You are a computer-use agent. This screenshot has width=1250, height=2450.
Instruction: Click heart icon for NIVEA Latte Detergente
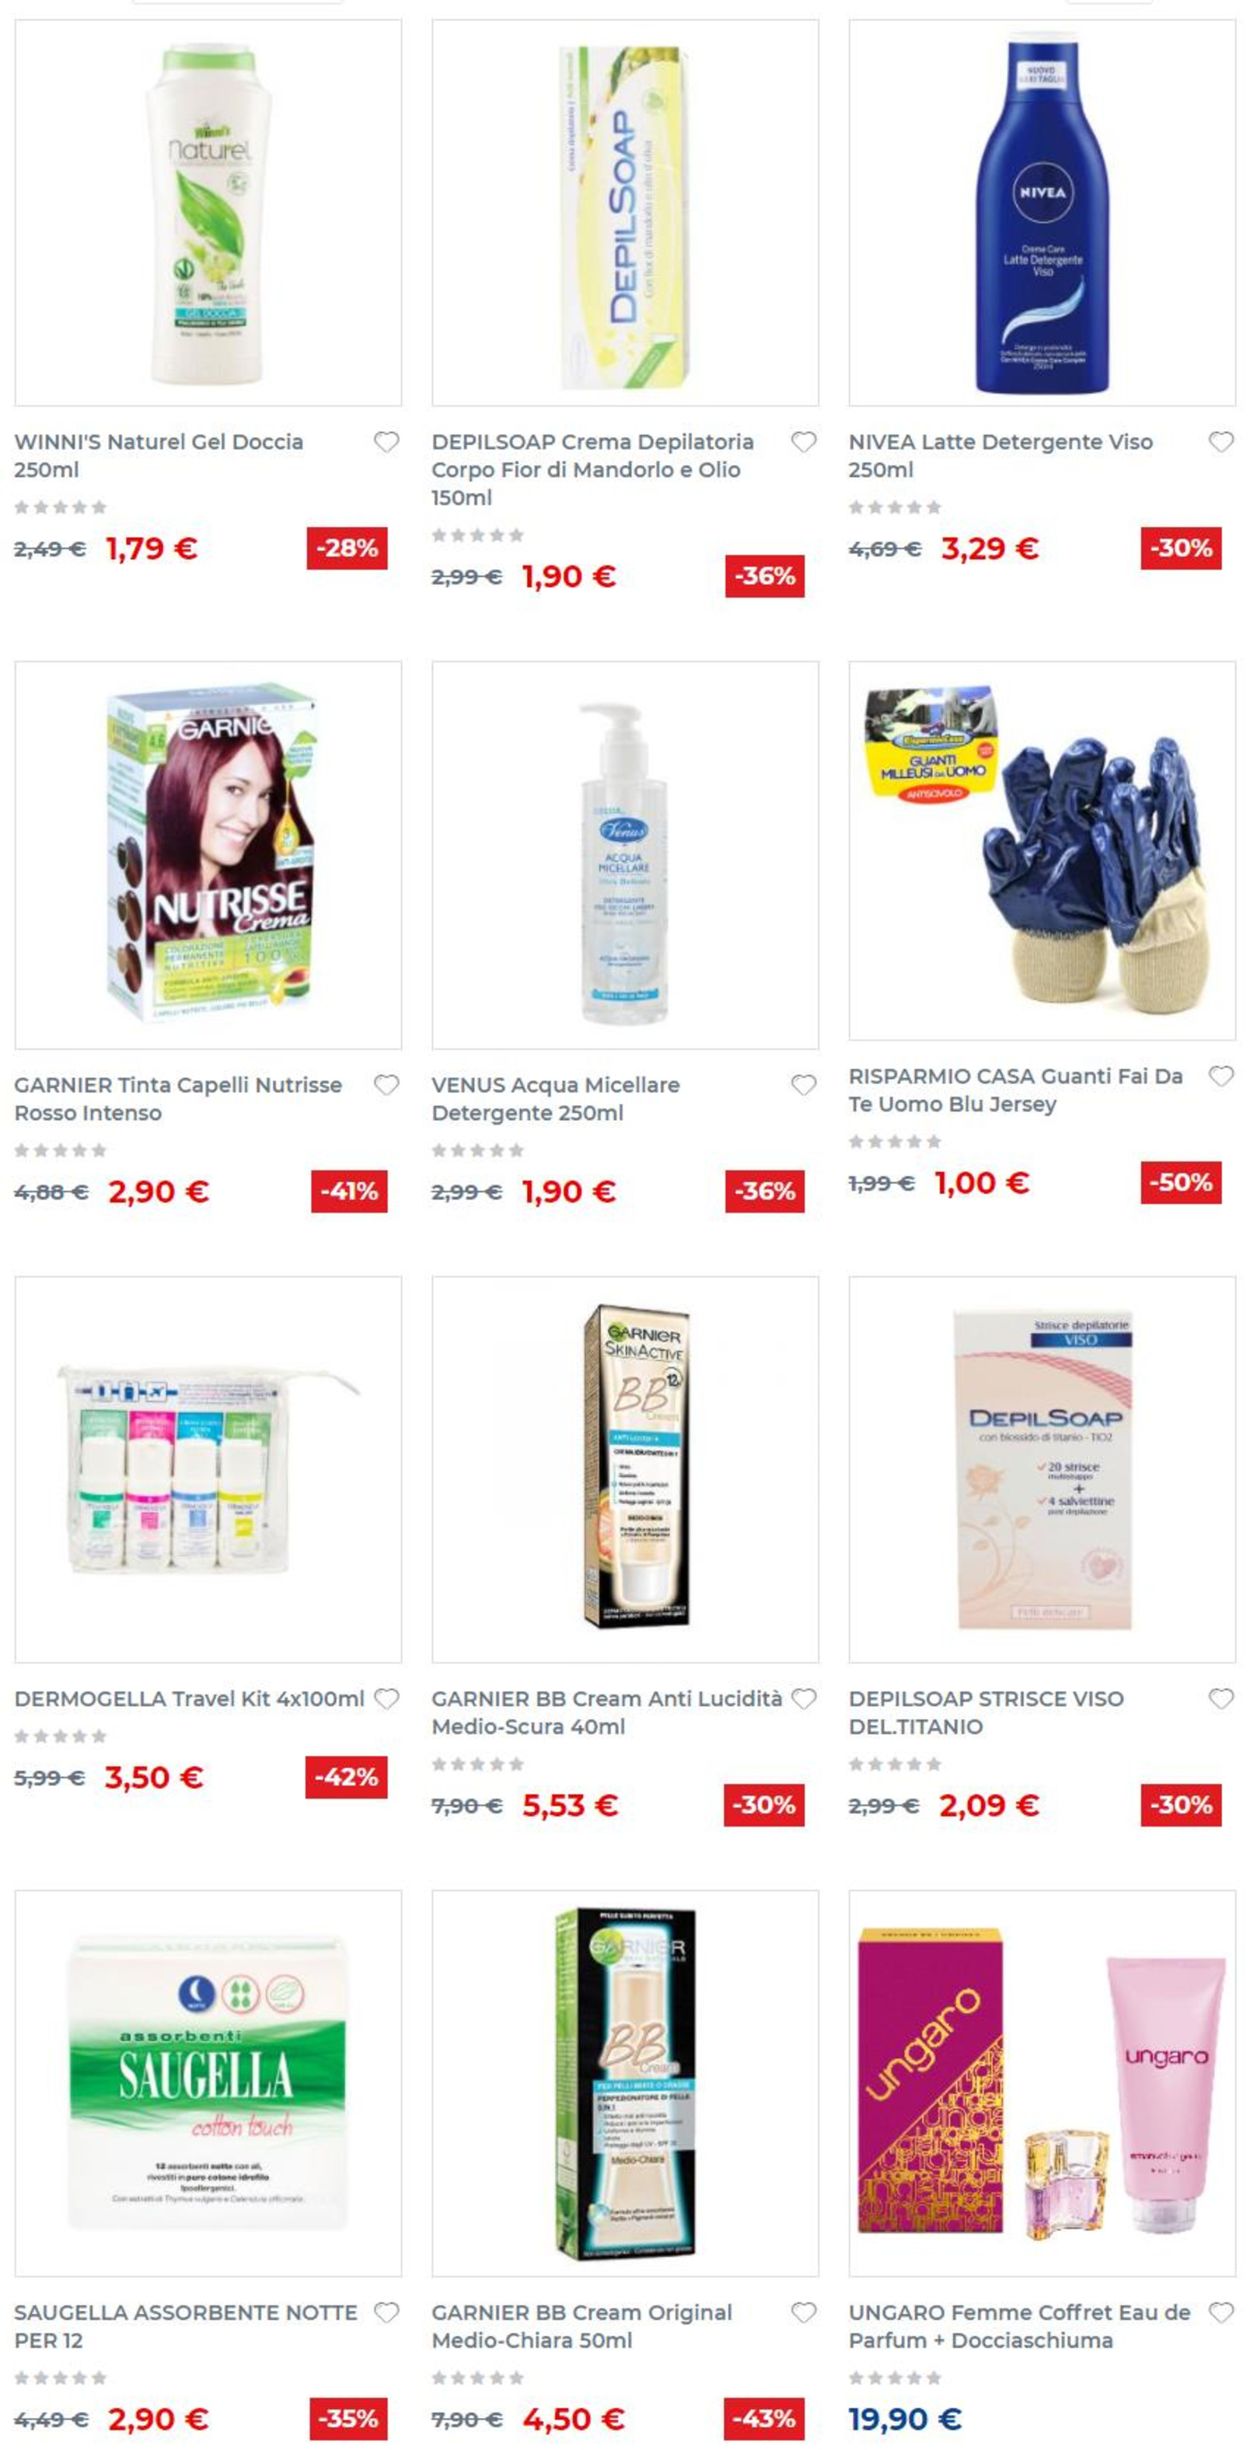[1220, 442]
